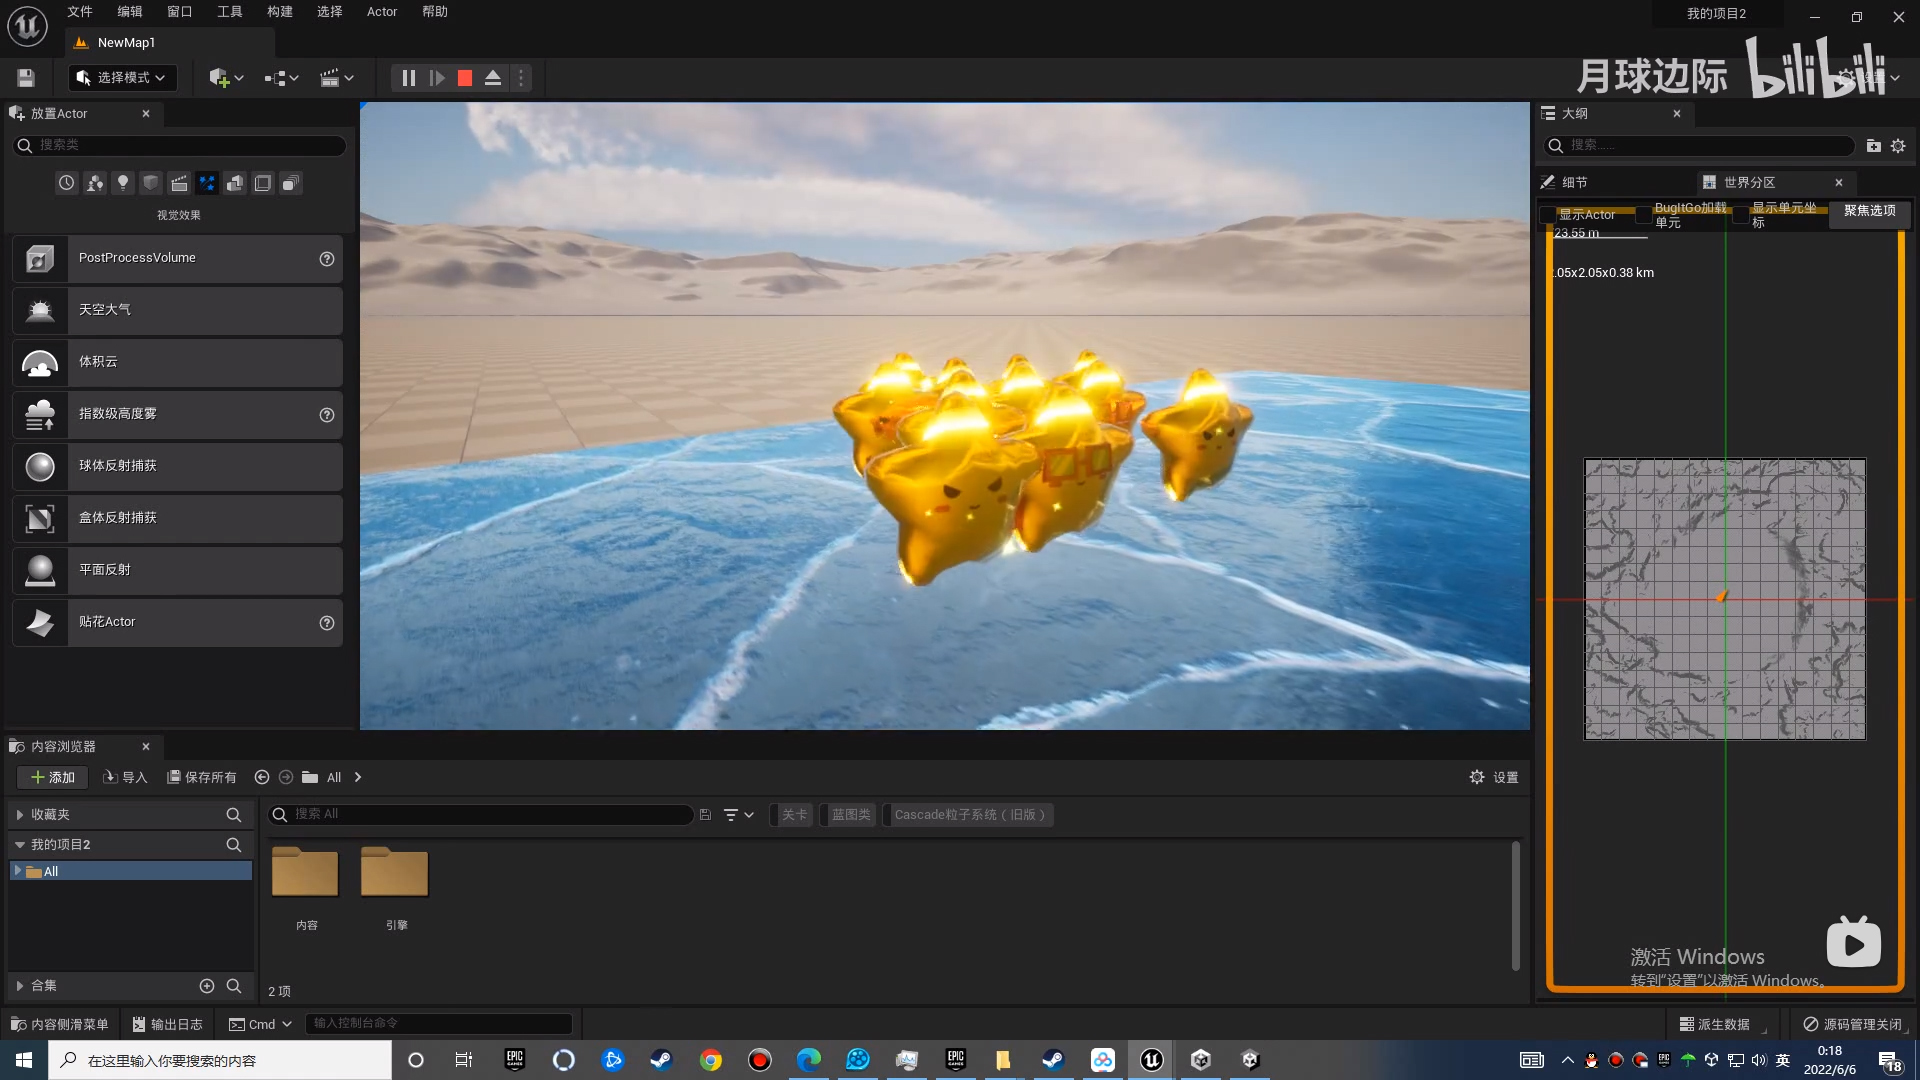Open the 选择模式 dropdown

tap(122, 78)
